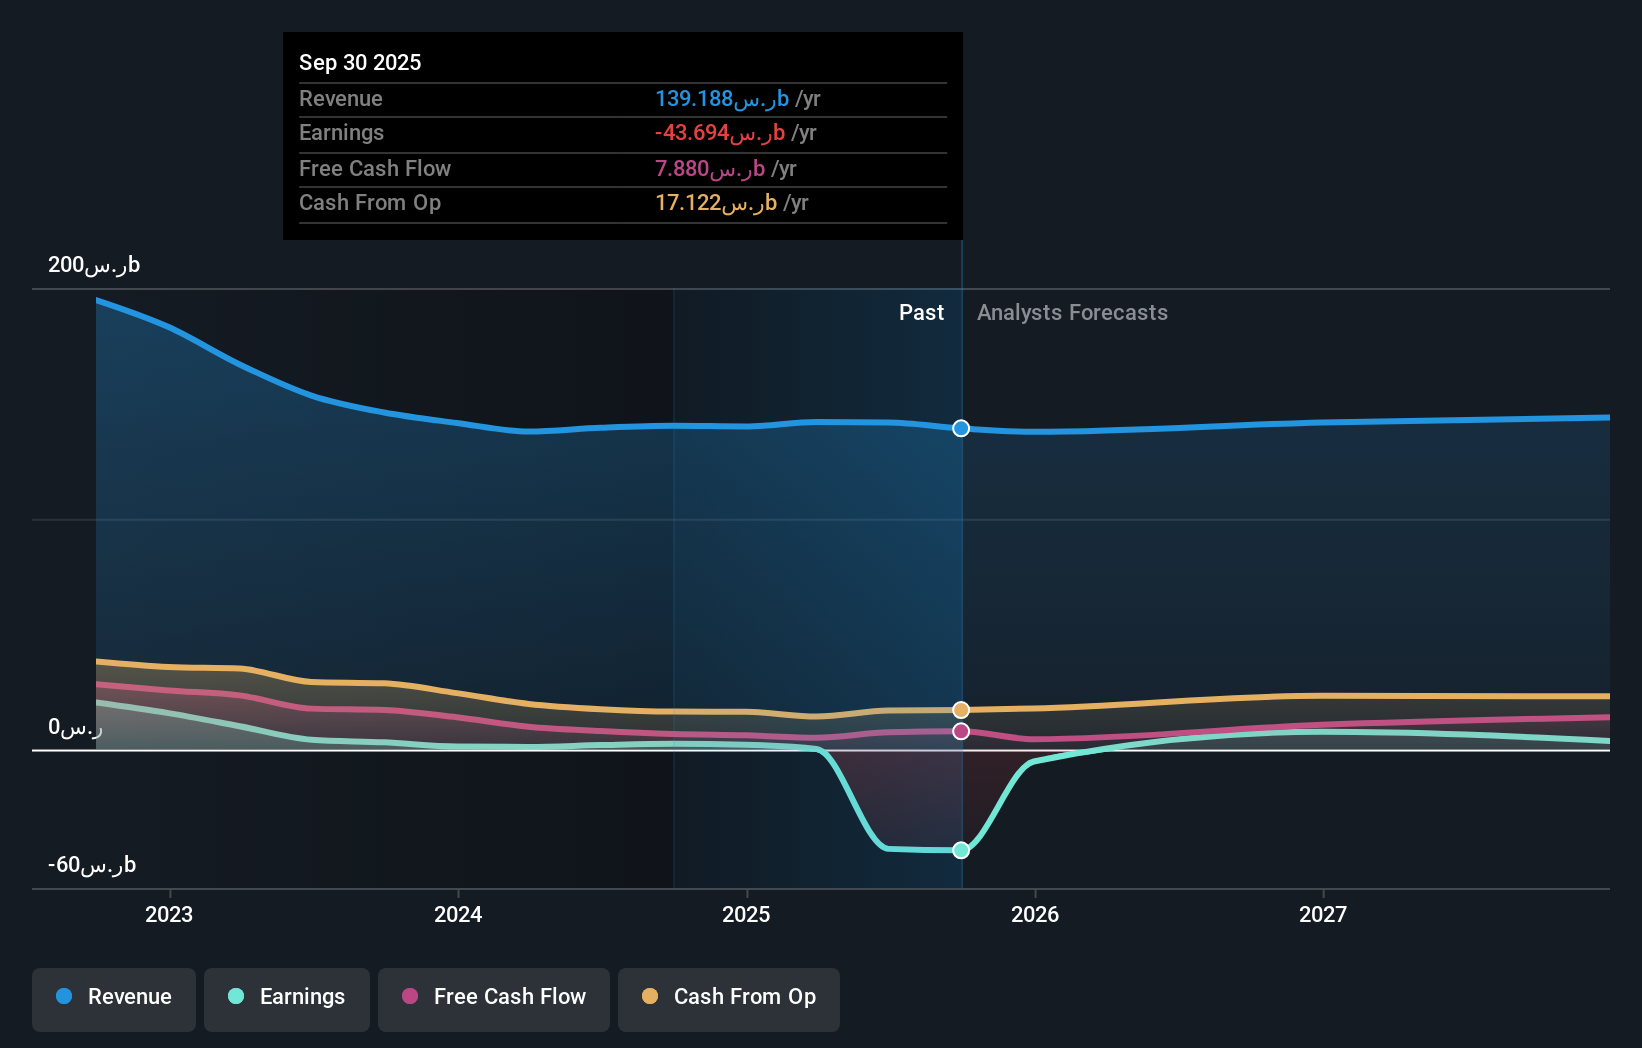Click the orange Cash From Op dot
Screen dimensions: 1642x1048
coord(650,997)
